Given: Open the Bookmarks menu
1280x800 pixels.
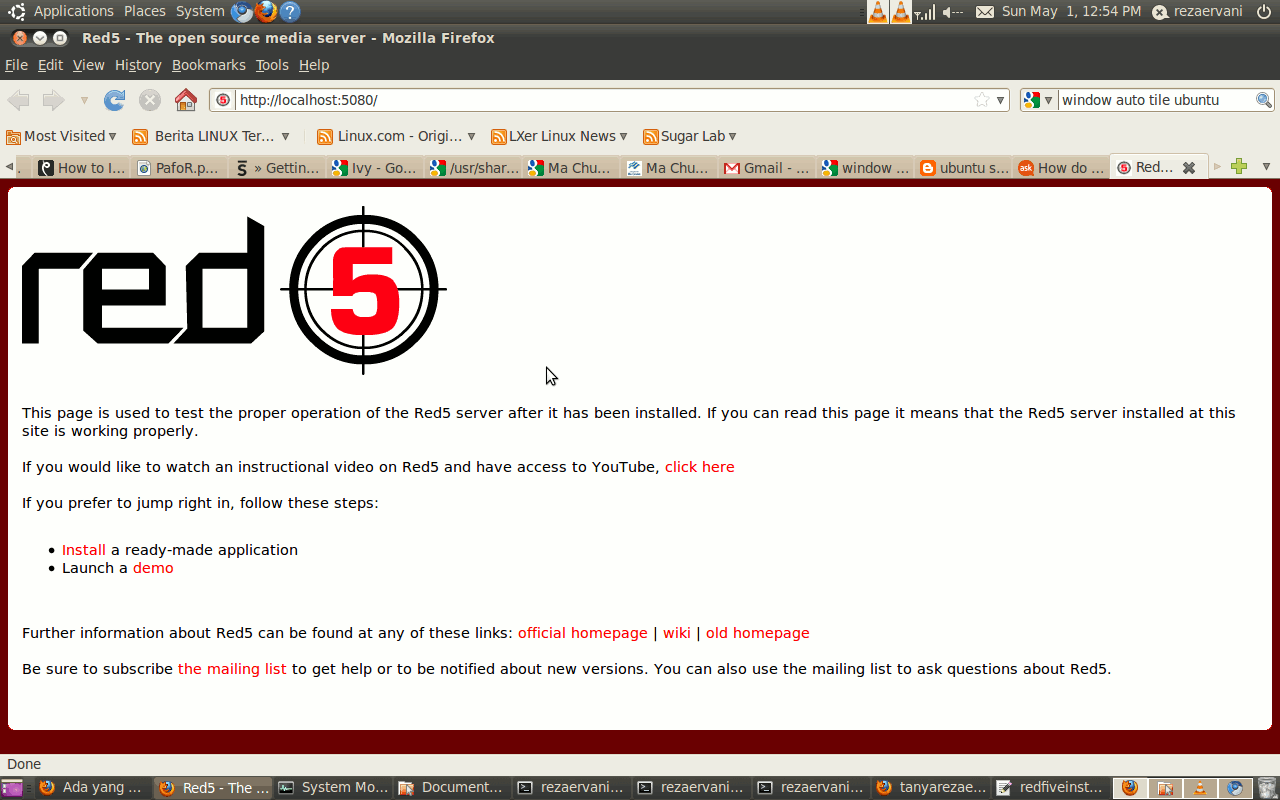Looking at the screenshot, I should (208, 65).
